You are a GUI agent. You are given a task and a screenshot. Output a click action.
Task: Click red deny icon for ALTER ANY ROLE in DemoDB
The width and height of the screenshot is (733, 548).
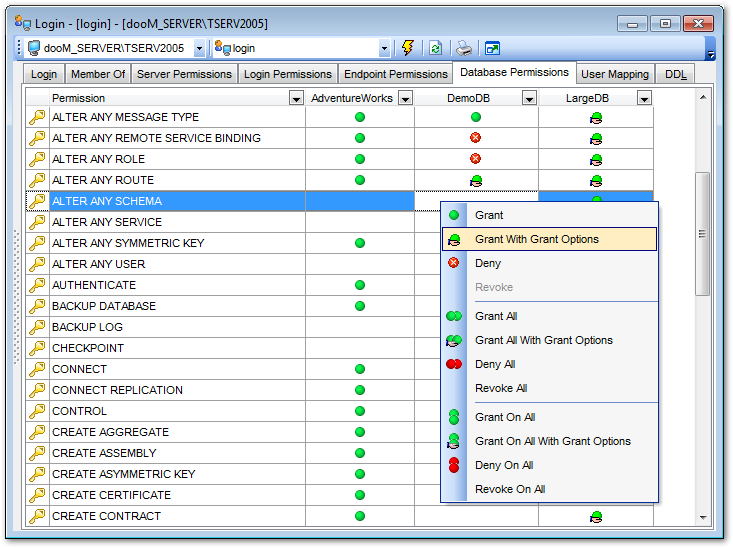click(476, 159)
